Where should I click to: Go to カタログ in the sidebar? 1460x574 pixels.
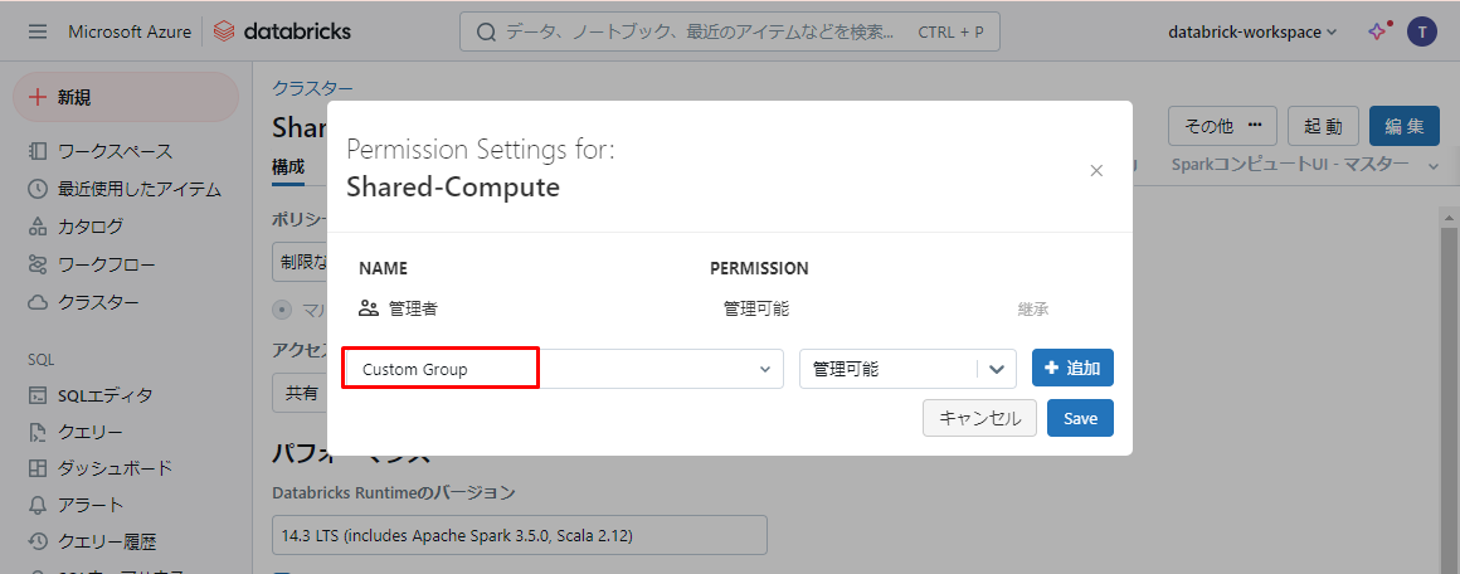click(x=90, y=227)
